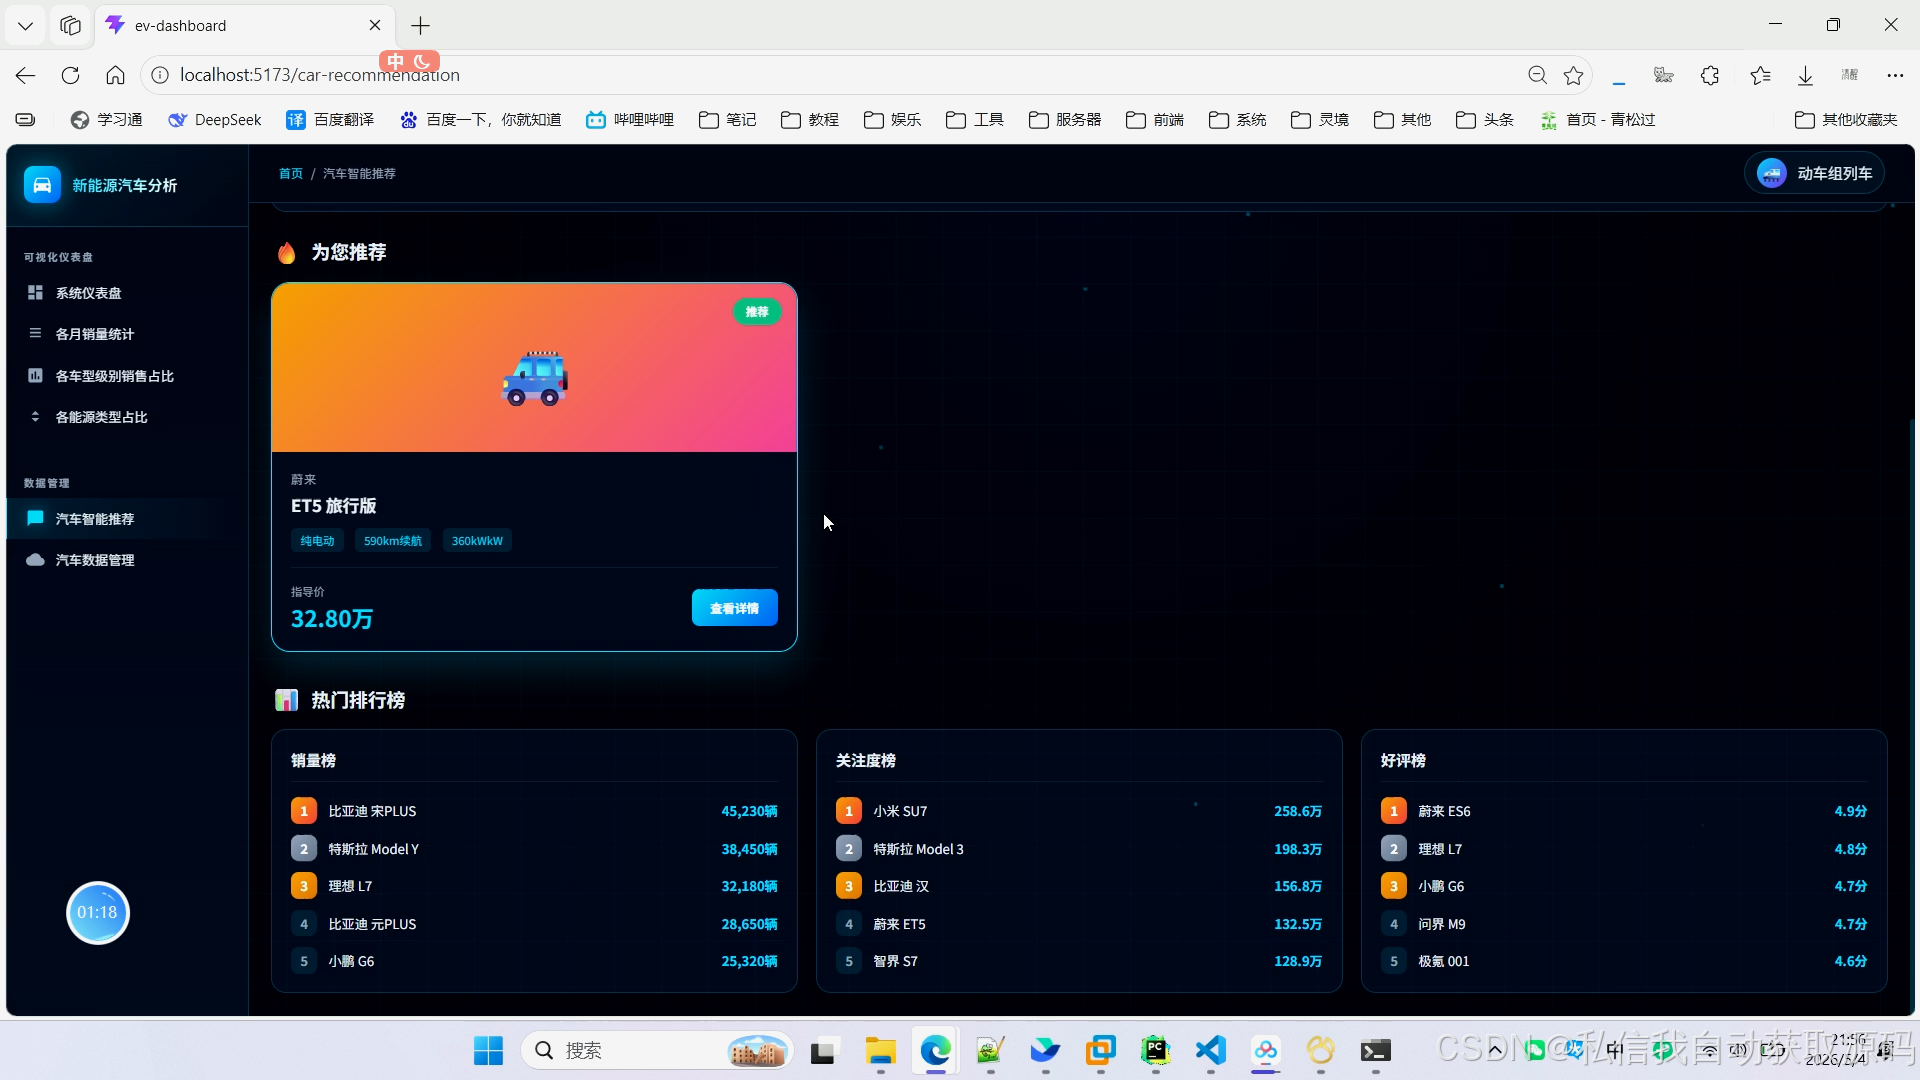This screenshot has width=1920, height=1080.
Task: Click the car illustration on the recommendation card
Action: pos(535,378)
